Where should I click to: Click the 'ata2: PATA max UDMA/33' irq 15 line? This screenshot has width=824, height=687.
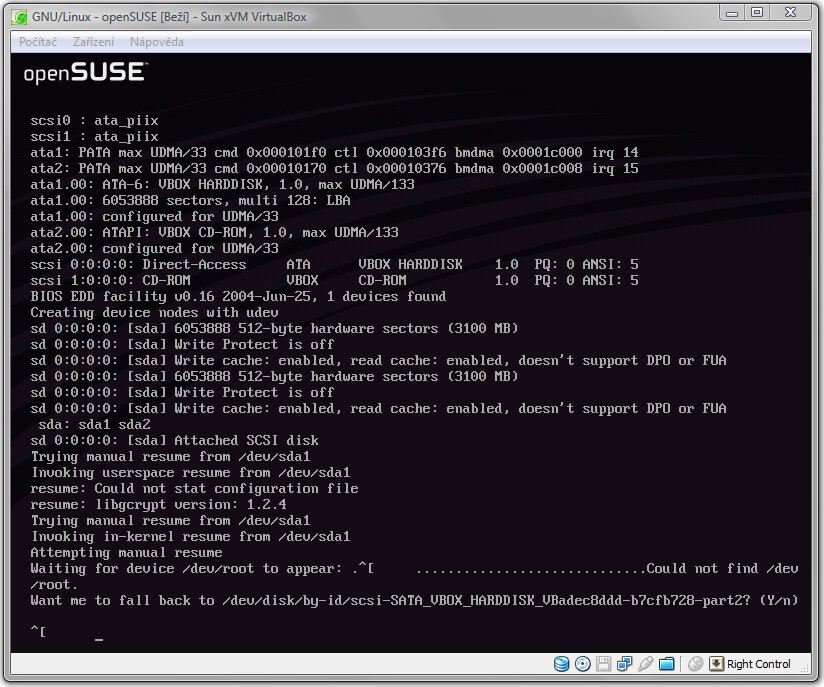click(x=334, y=168)
